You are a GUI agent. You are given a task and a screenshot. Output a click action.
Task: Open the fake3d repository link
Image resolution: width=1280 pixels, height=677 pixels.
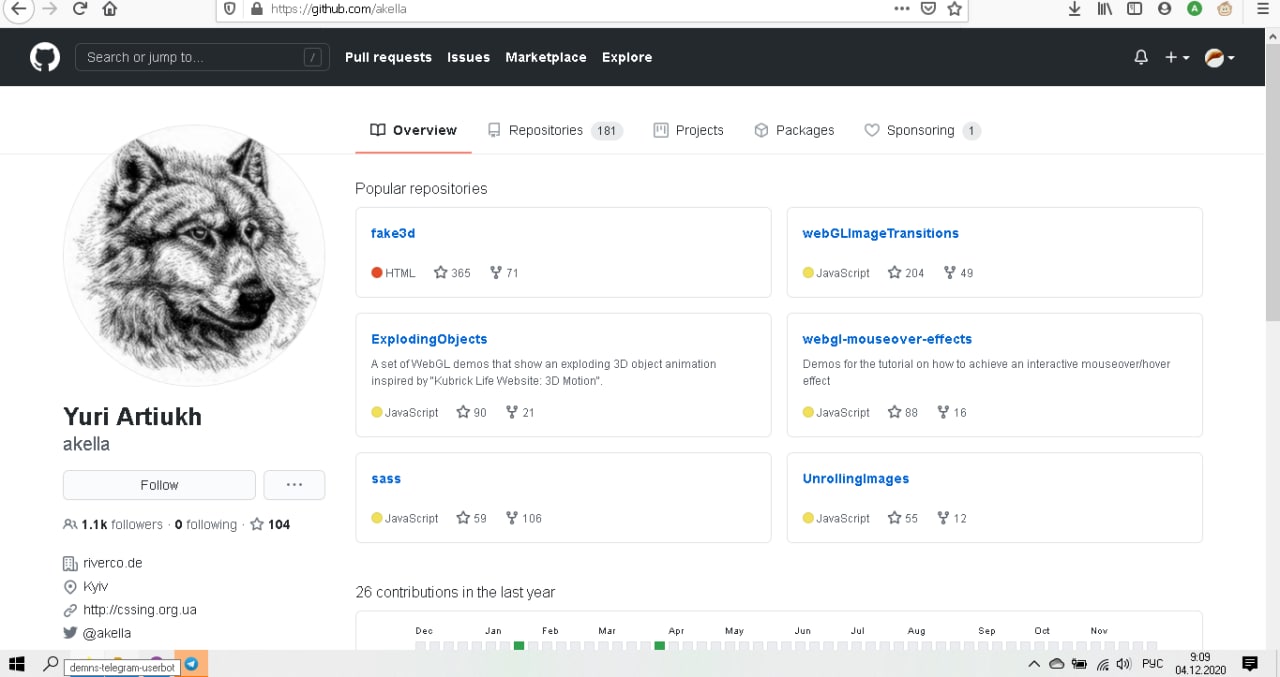[393, 233]
